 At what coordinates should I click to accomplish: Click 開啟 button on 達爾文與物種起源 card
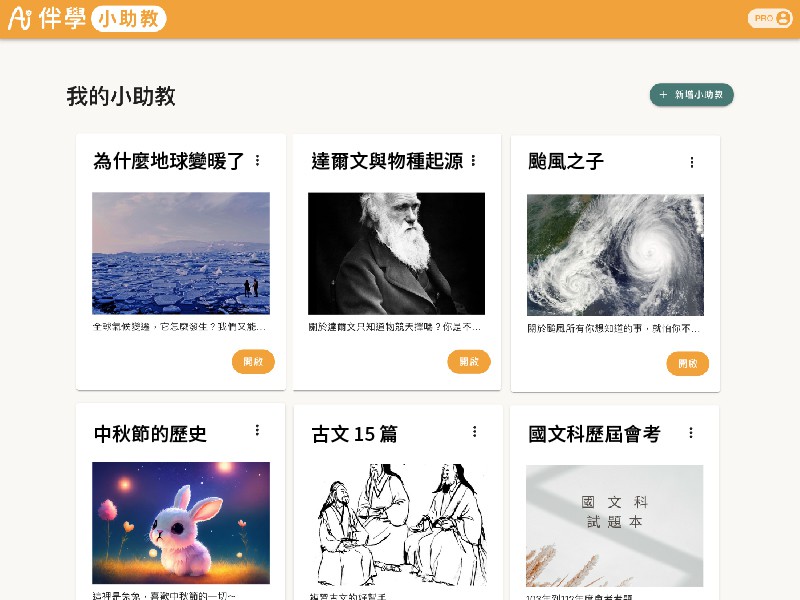coord(469,362)
